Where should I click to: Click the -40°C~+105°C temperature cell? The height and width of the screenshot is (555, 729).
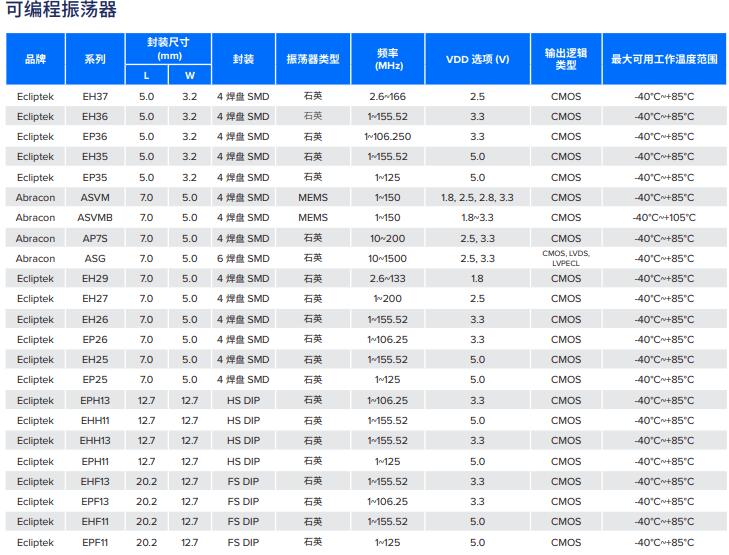(664, 218)
